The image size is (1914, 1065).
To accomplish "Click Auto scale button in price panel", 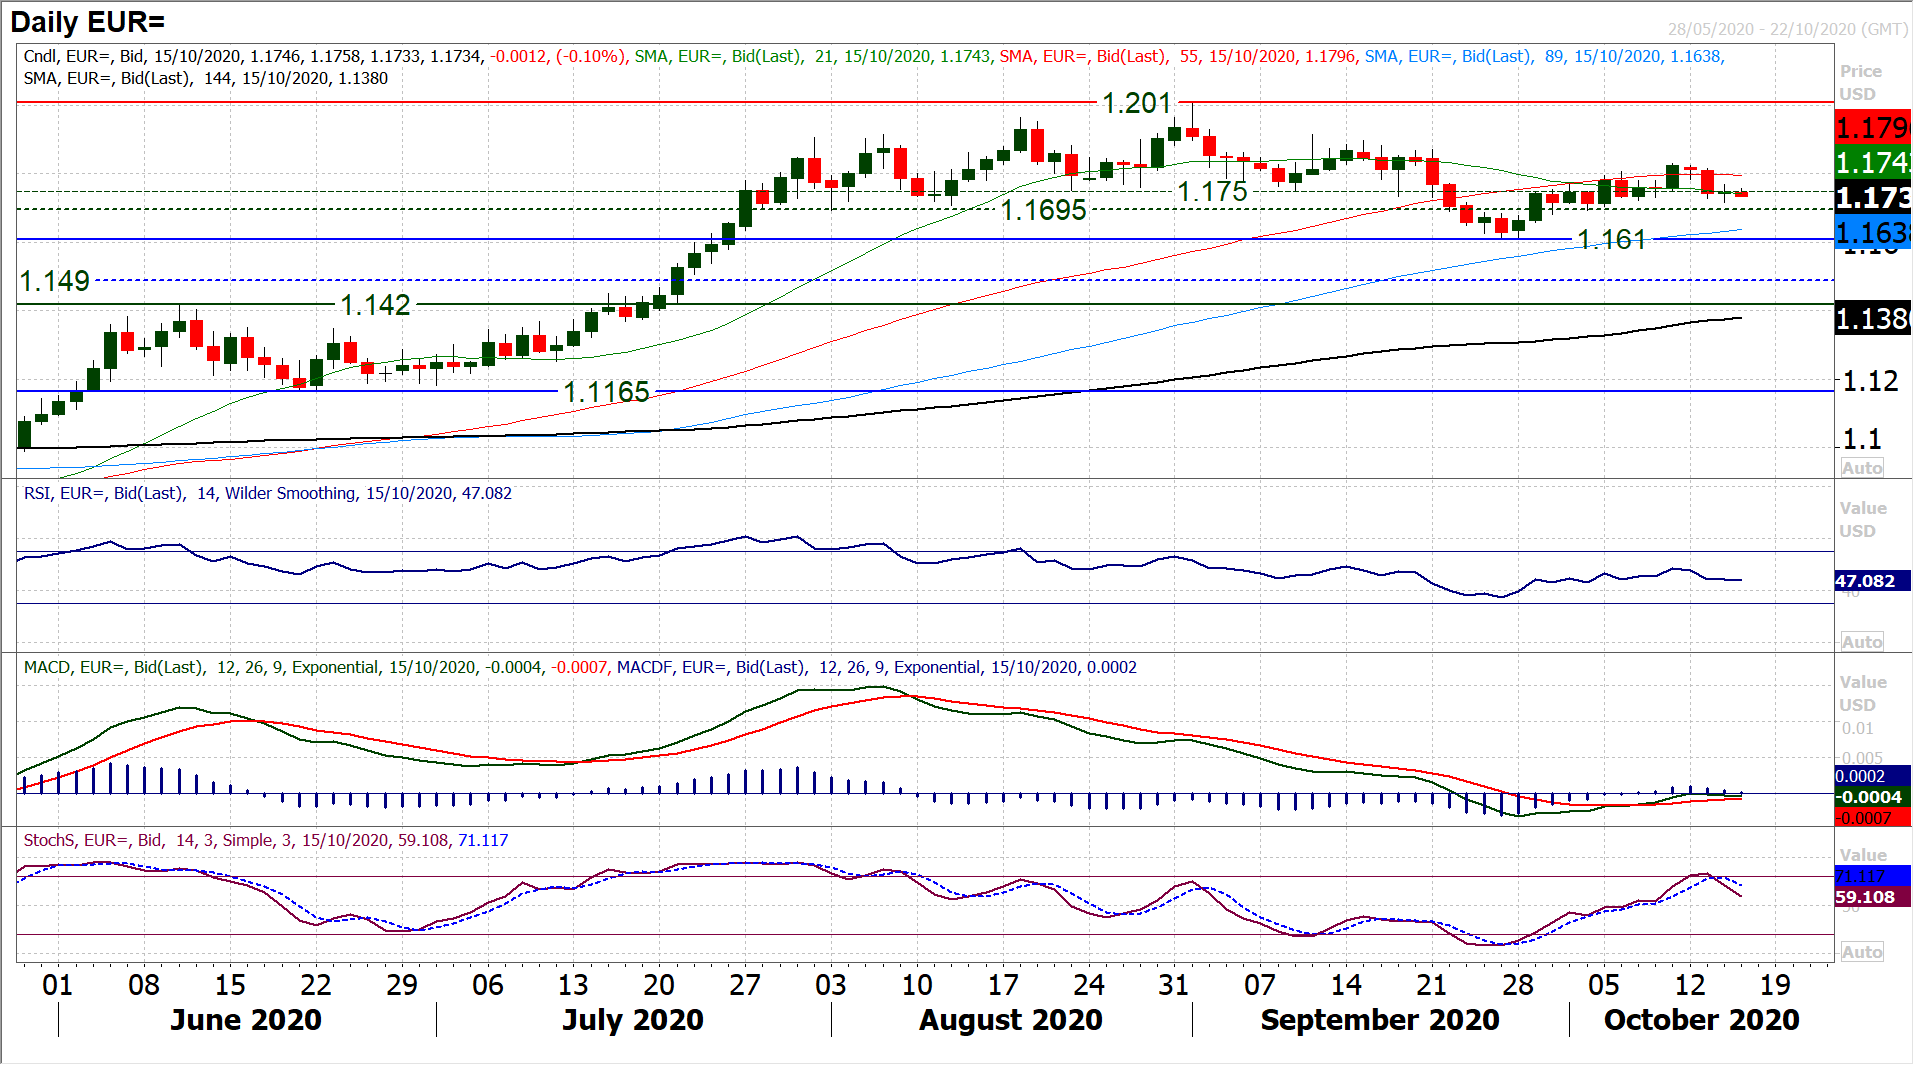I will 1861,468.
